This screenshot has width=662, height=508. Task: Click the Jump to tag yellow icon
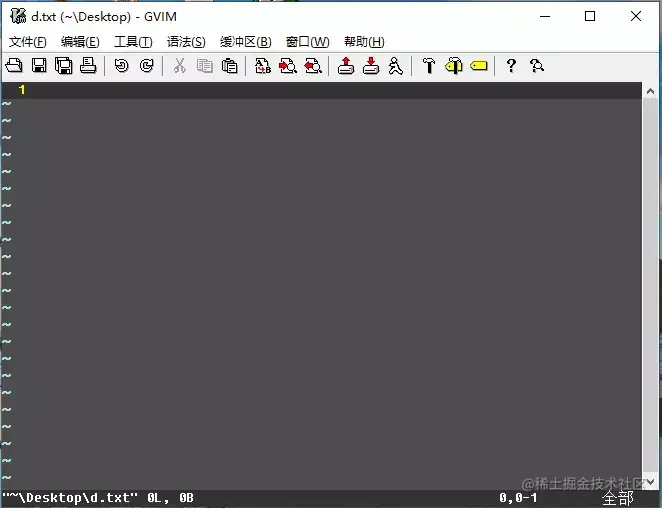click(x=479, y=66)
